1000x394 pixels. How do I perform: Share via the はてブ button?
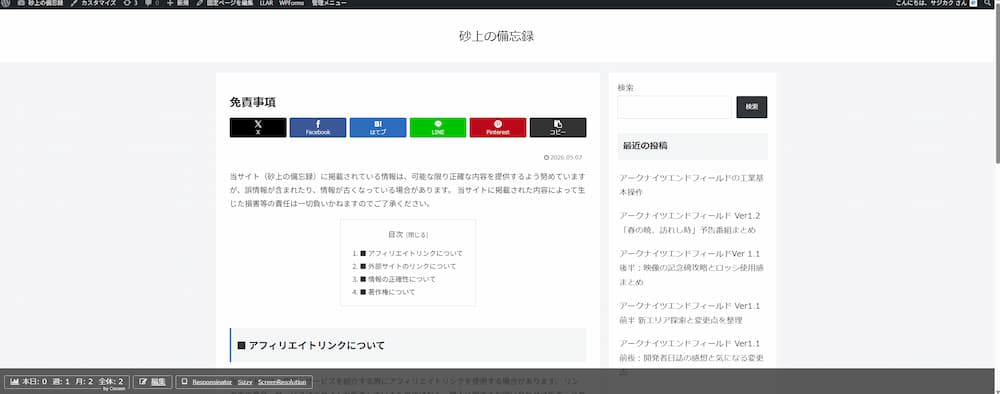378,128
